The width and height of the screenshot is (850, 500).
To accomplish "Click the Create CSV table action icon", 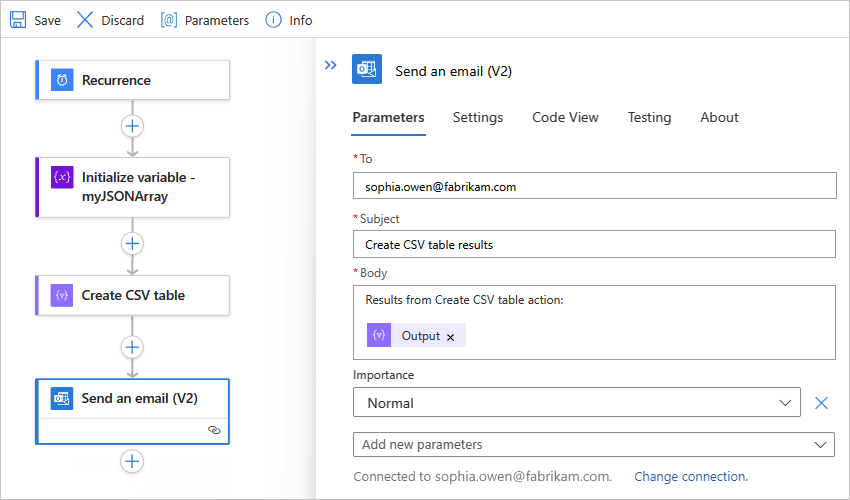I will pyautogui.click(x=62, y=295).
